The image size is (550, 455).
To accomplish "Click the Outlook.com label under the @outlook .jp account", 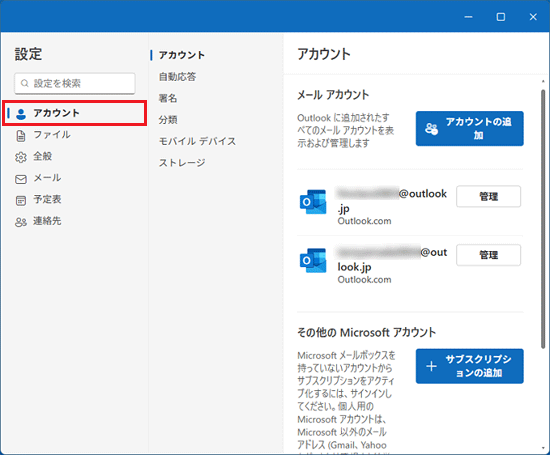I will point(364,221).
